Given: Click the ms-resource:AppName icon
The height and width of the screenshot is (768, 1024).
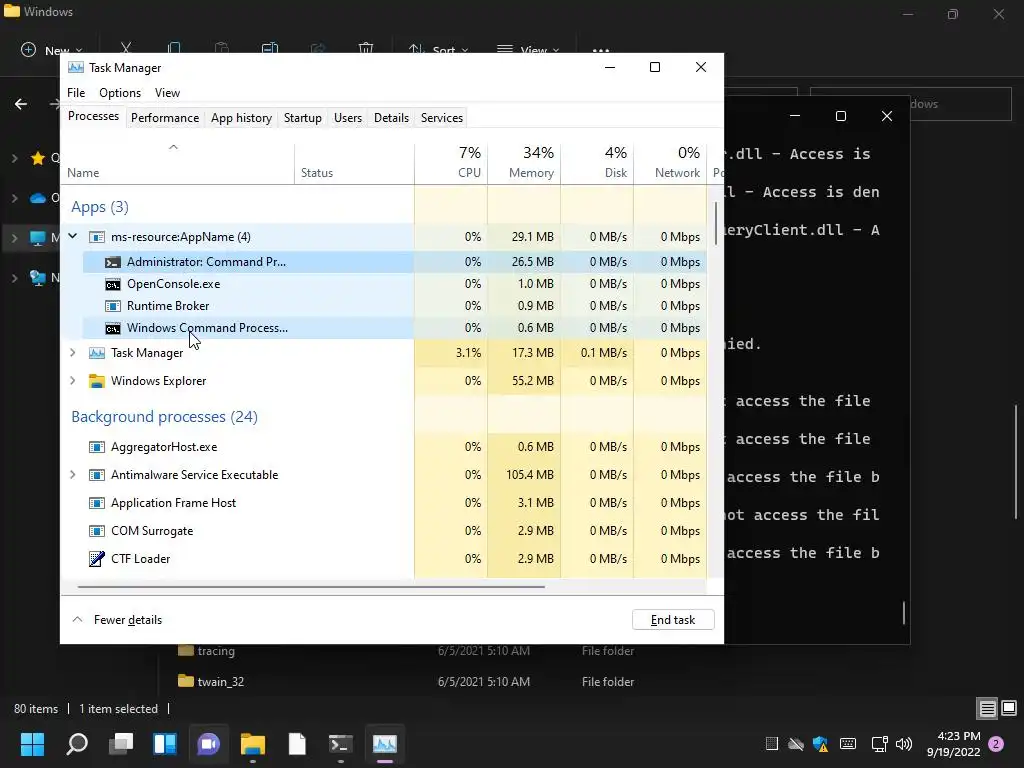Looking at the screenshot, I should [97, 236].
